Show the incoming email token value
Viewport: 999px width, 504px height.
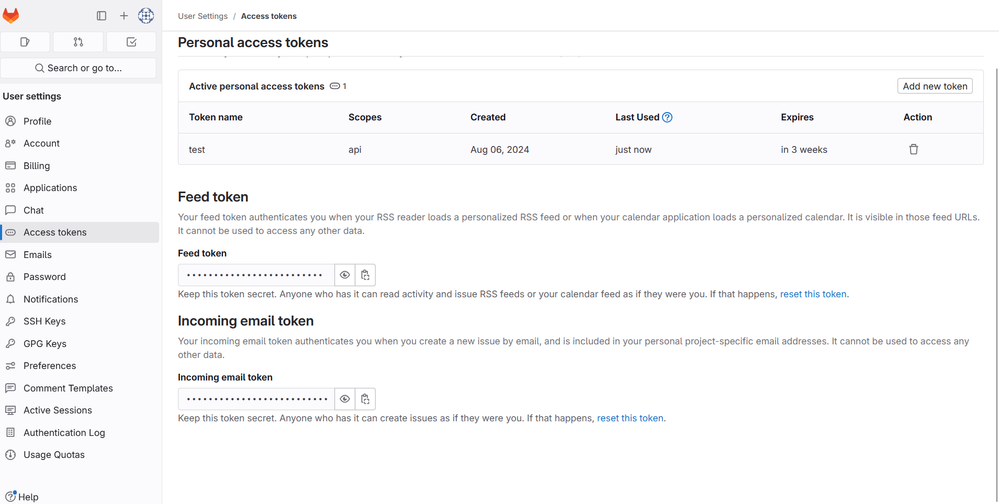pos(345,399)
